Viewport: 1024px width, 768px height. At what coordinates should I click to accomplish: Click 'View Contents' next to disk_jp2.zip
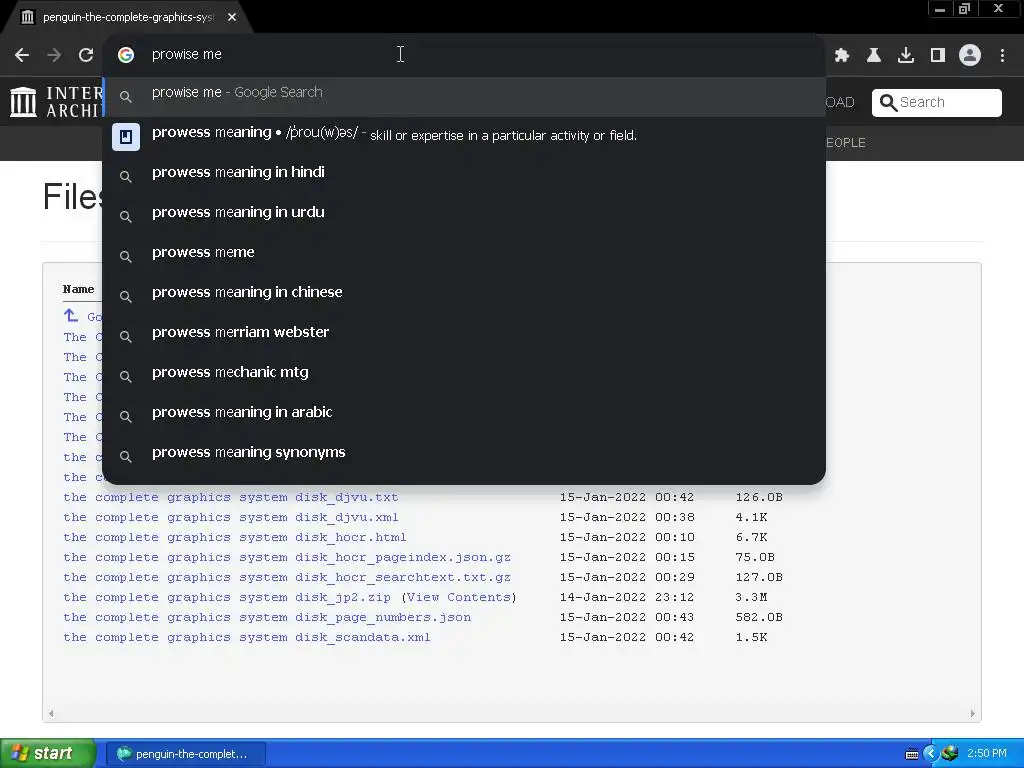tap(459, 598)
